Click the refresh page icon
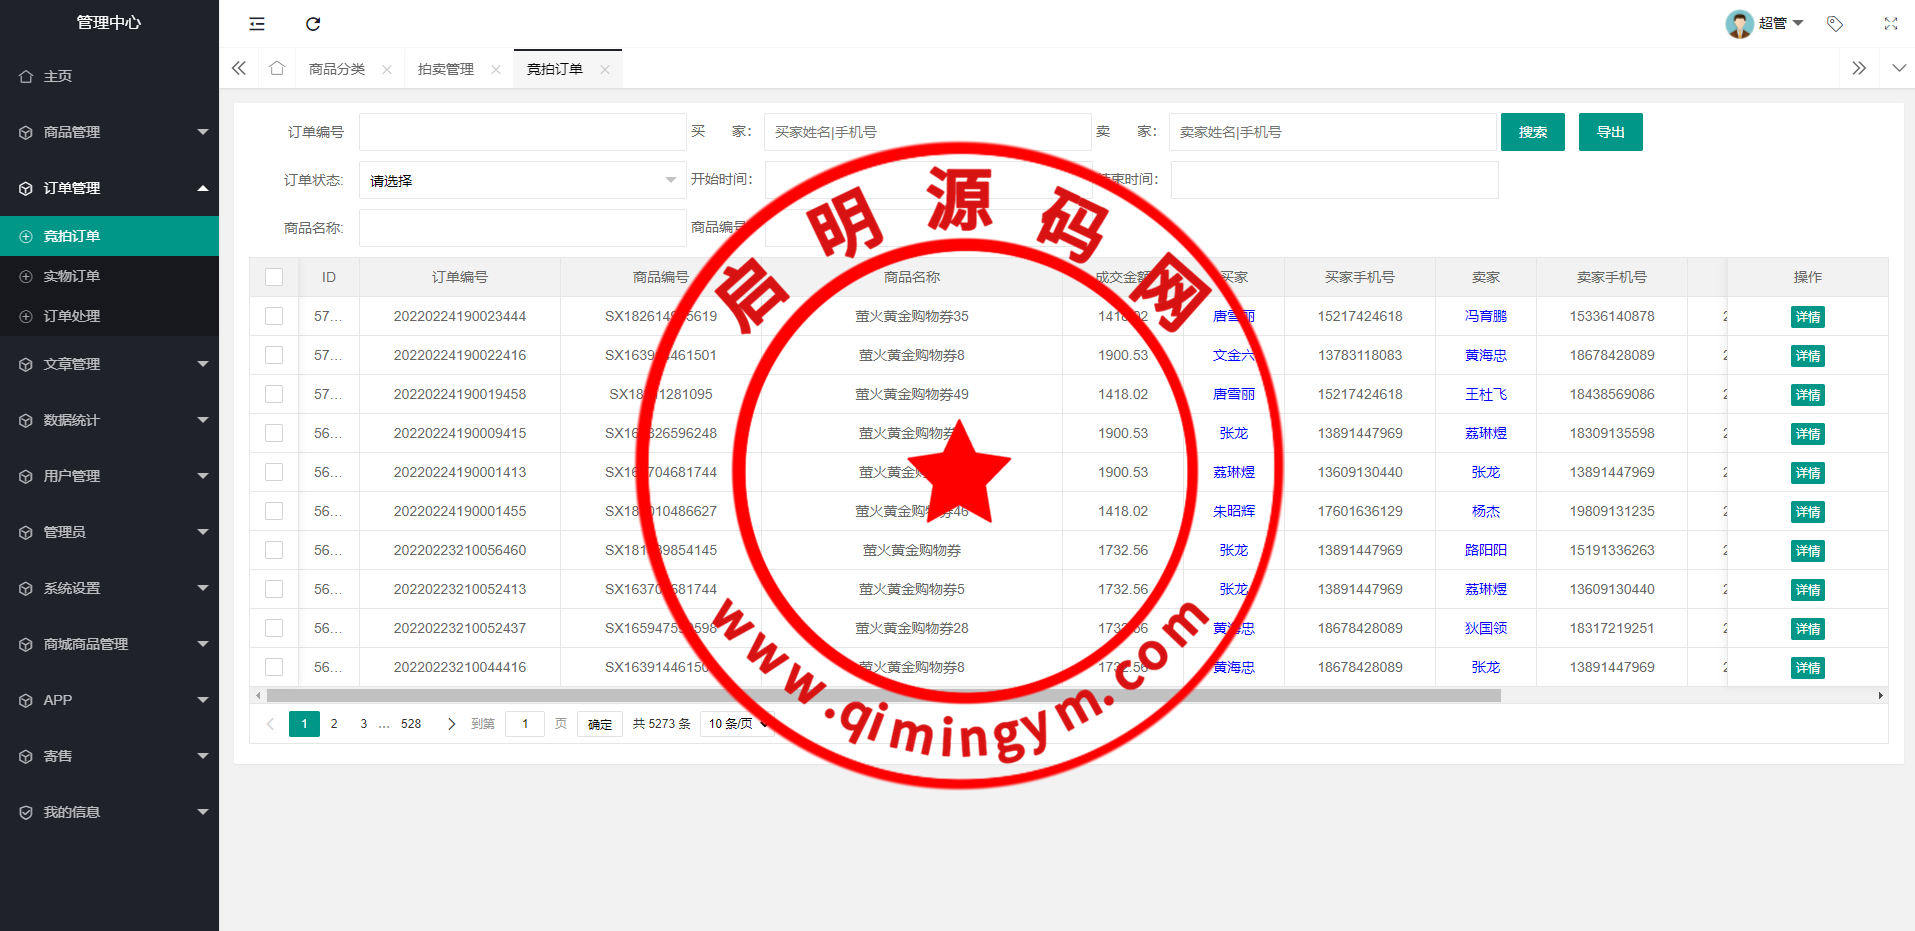Viewport: 1915px width, 931px height. (313, 24)
